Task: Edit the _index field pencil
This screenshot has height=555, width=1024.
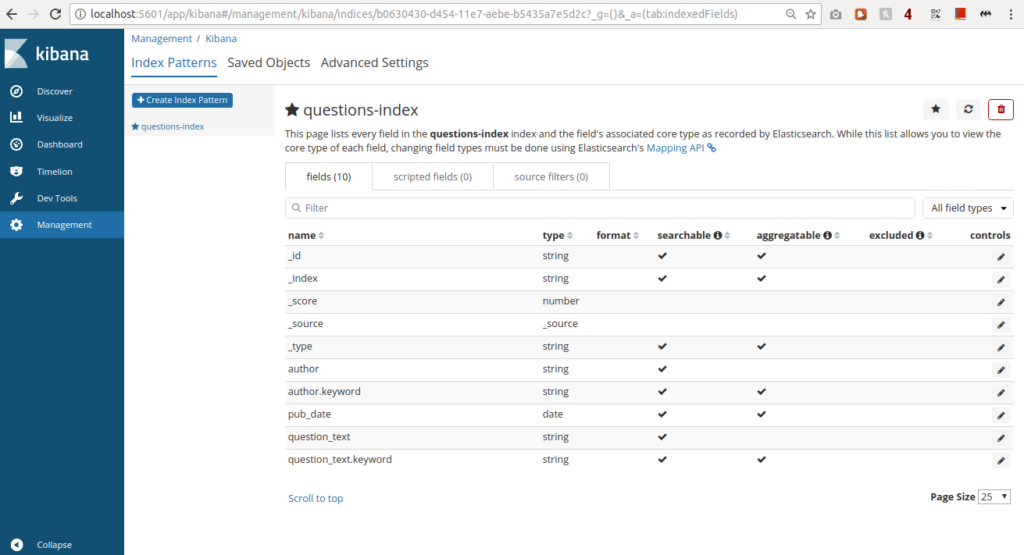Action: pos(1001,279)
